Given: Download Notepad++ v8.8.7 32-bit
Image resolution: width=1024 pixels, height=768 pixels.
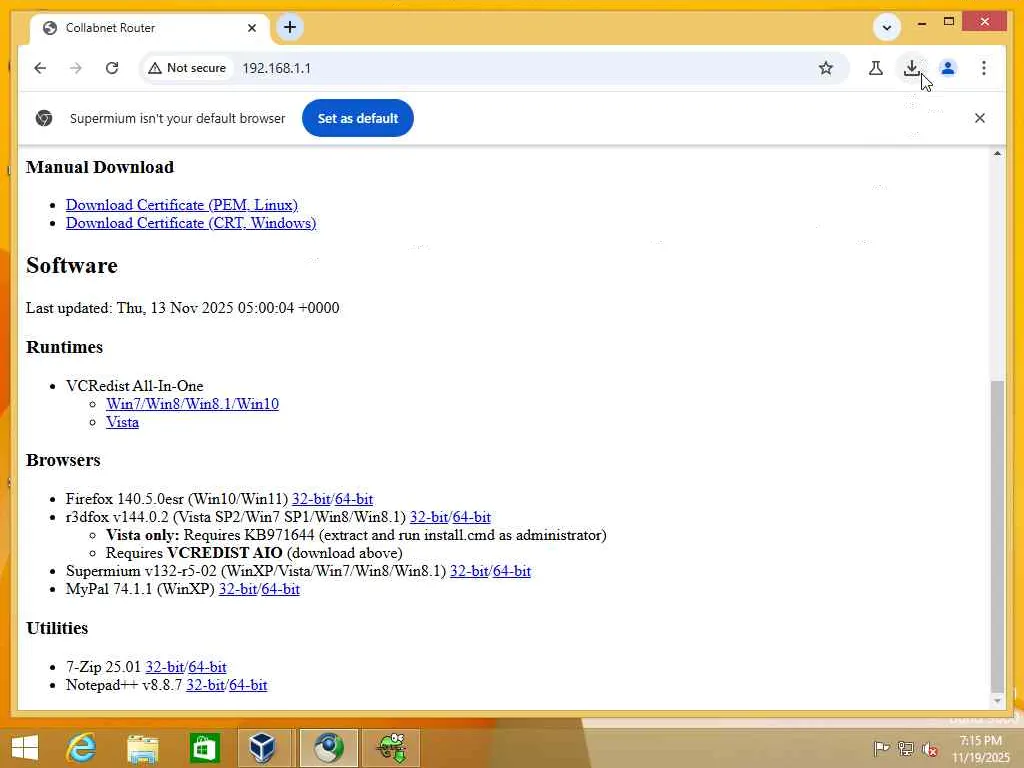Looking at the screenshot, I should tap(205, 685).
